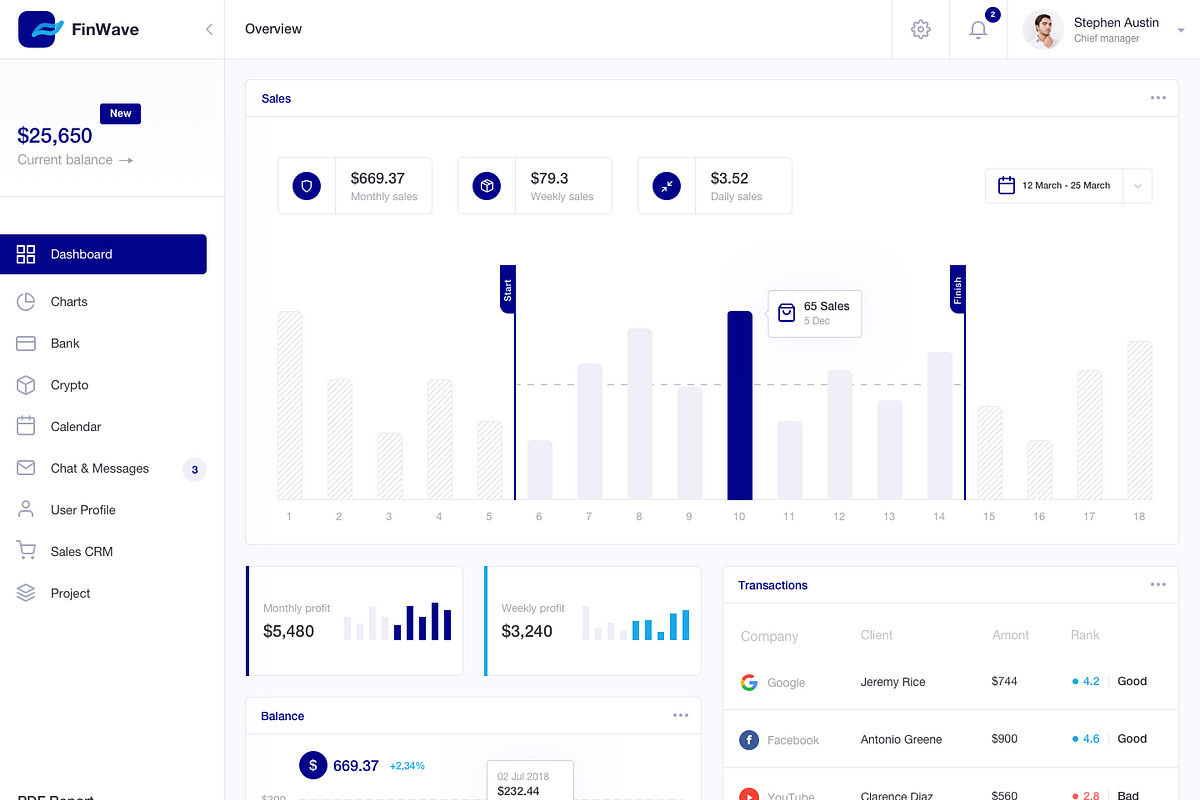Screen dimensions: 1200x800
Task: Open settings via the gear icon
Action: (x=921, y=29)
